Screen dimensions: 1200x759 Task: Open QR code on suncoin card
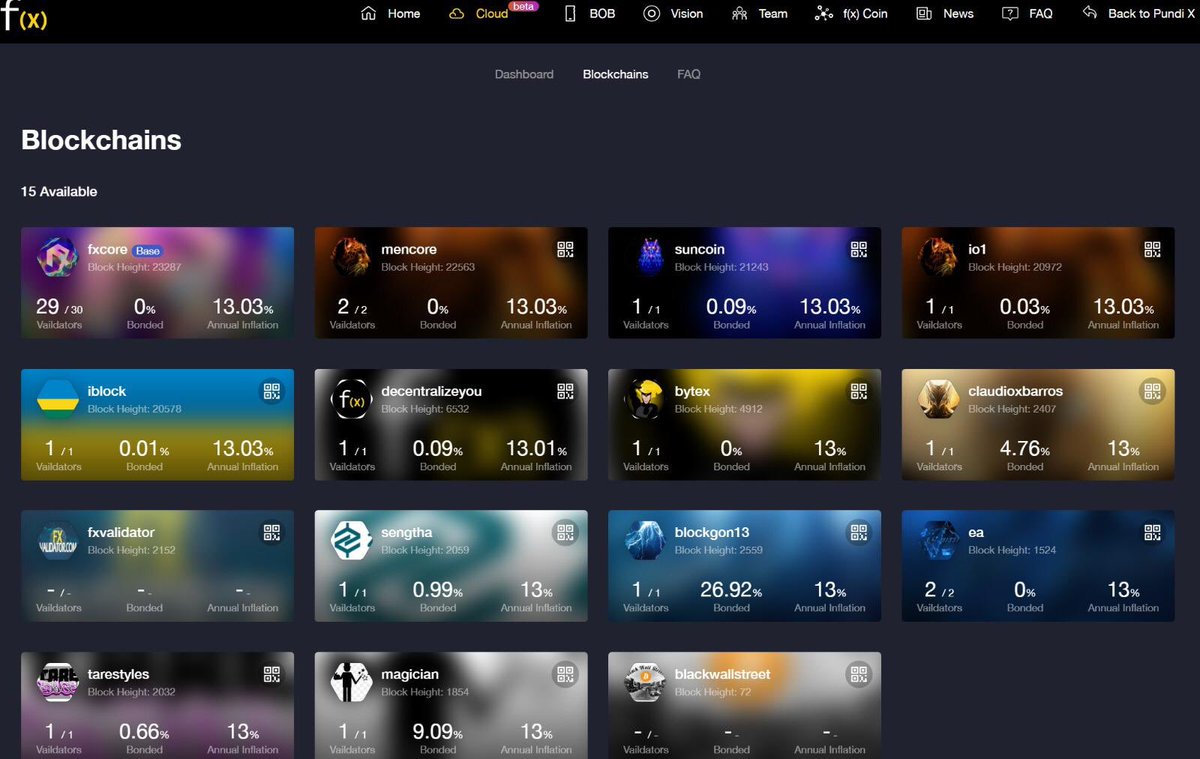click(x=859, y=250)
